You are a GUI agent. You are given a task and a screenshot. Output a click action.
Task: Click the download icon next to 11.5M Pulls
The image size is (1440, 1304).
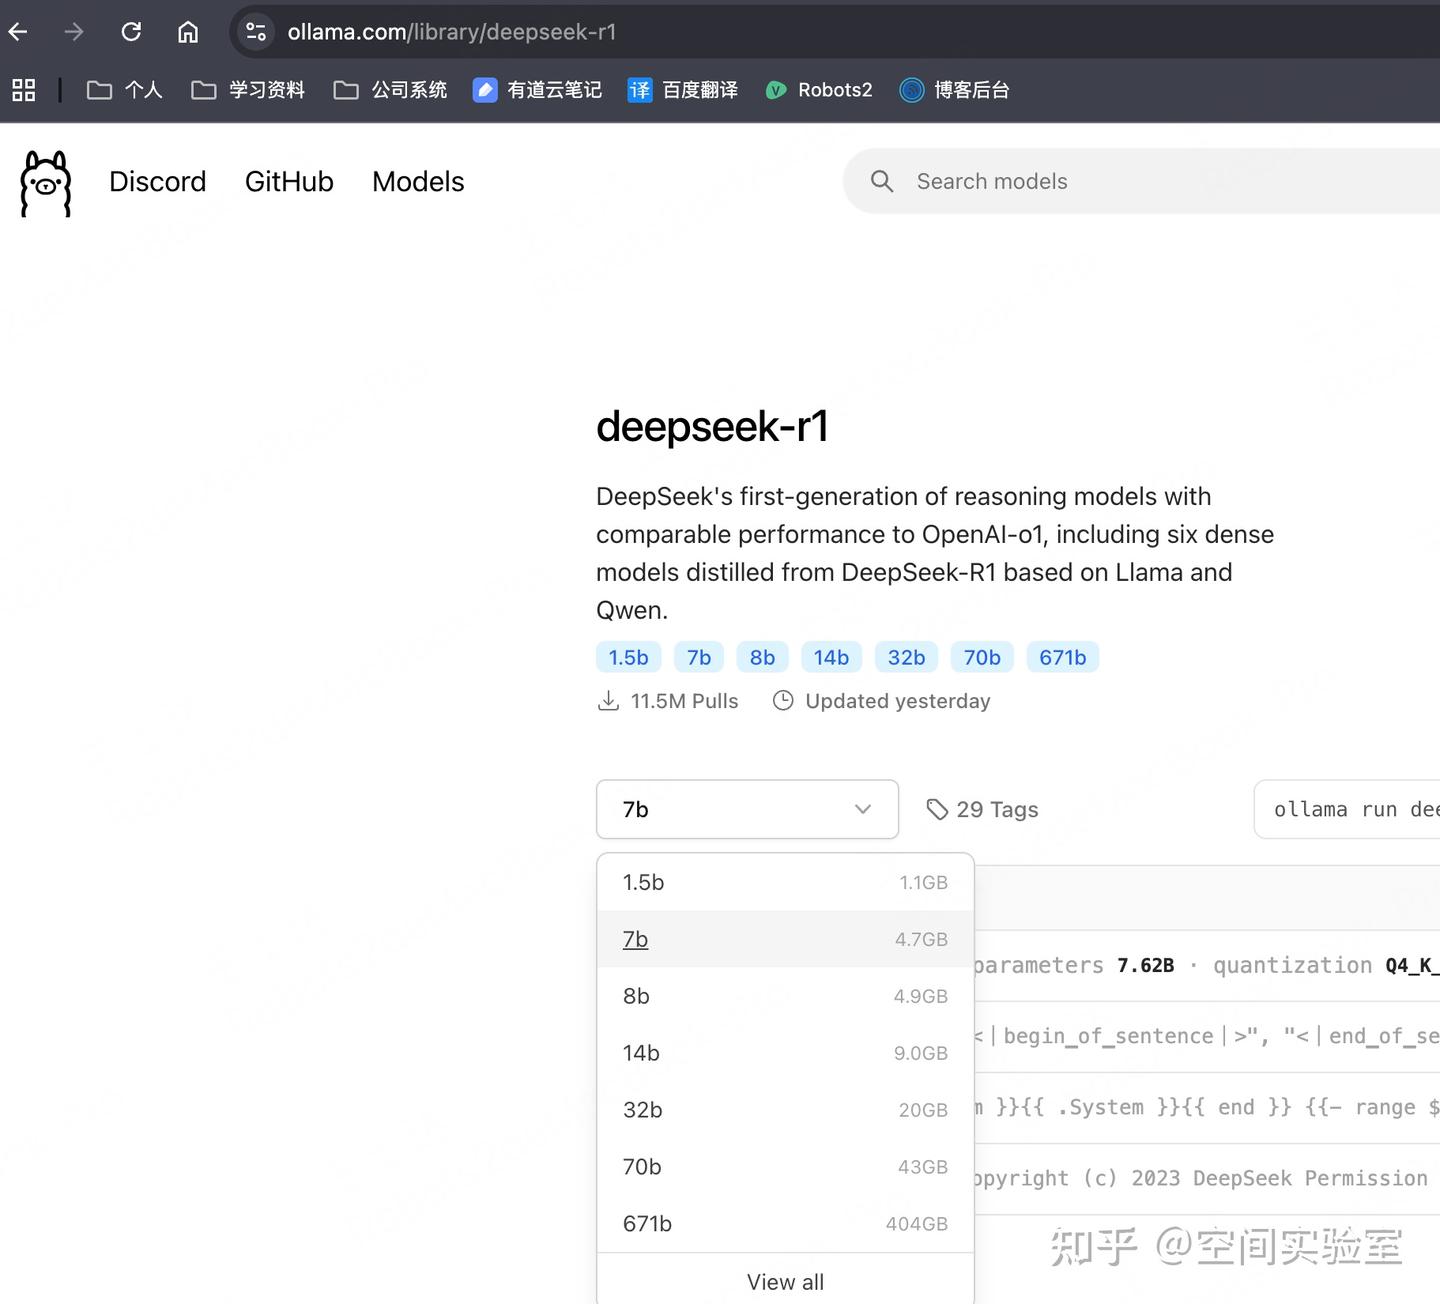click(x=608, y=701)
